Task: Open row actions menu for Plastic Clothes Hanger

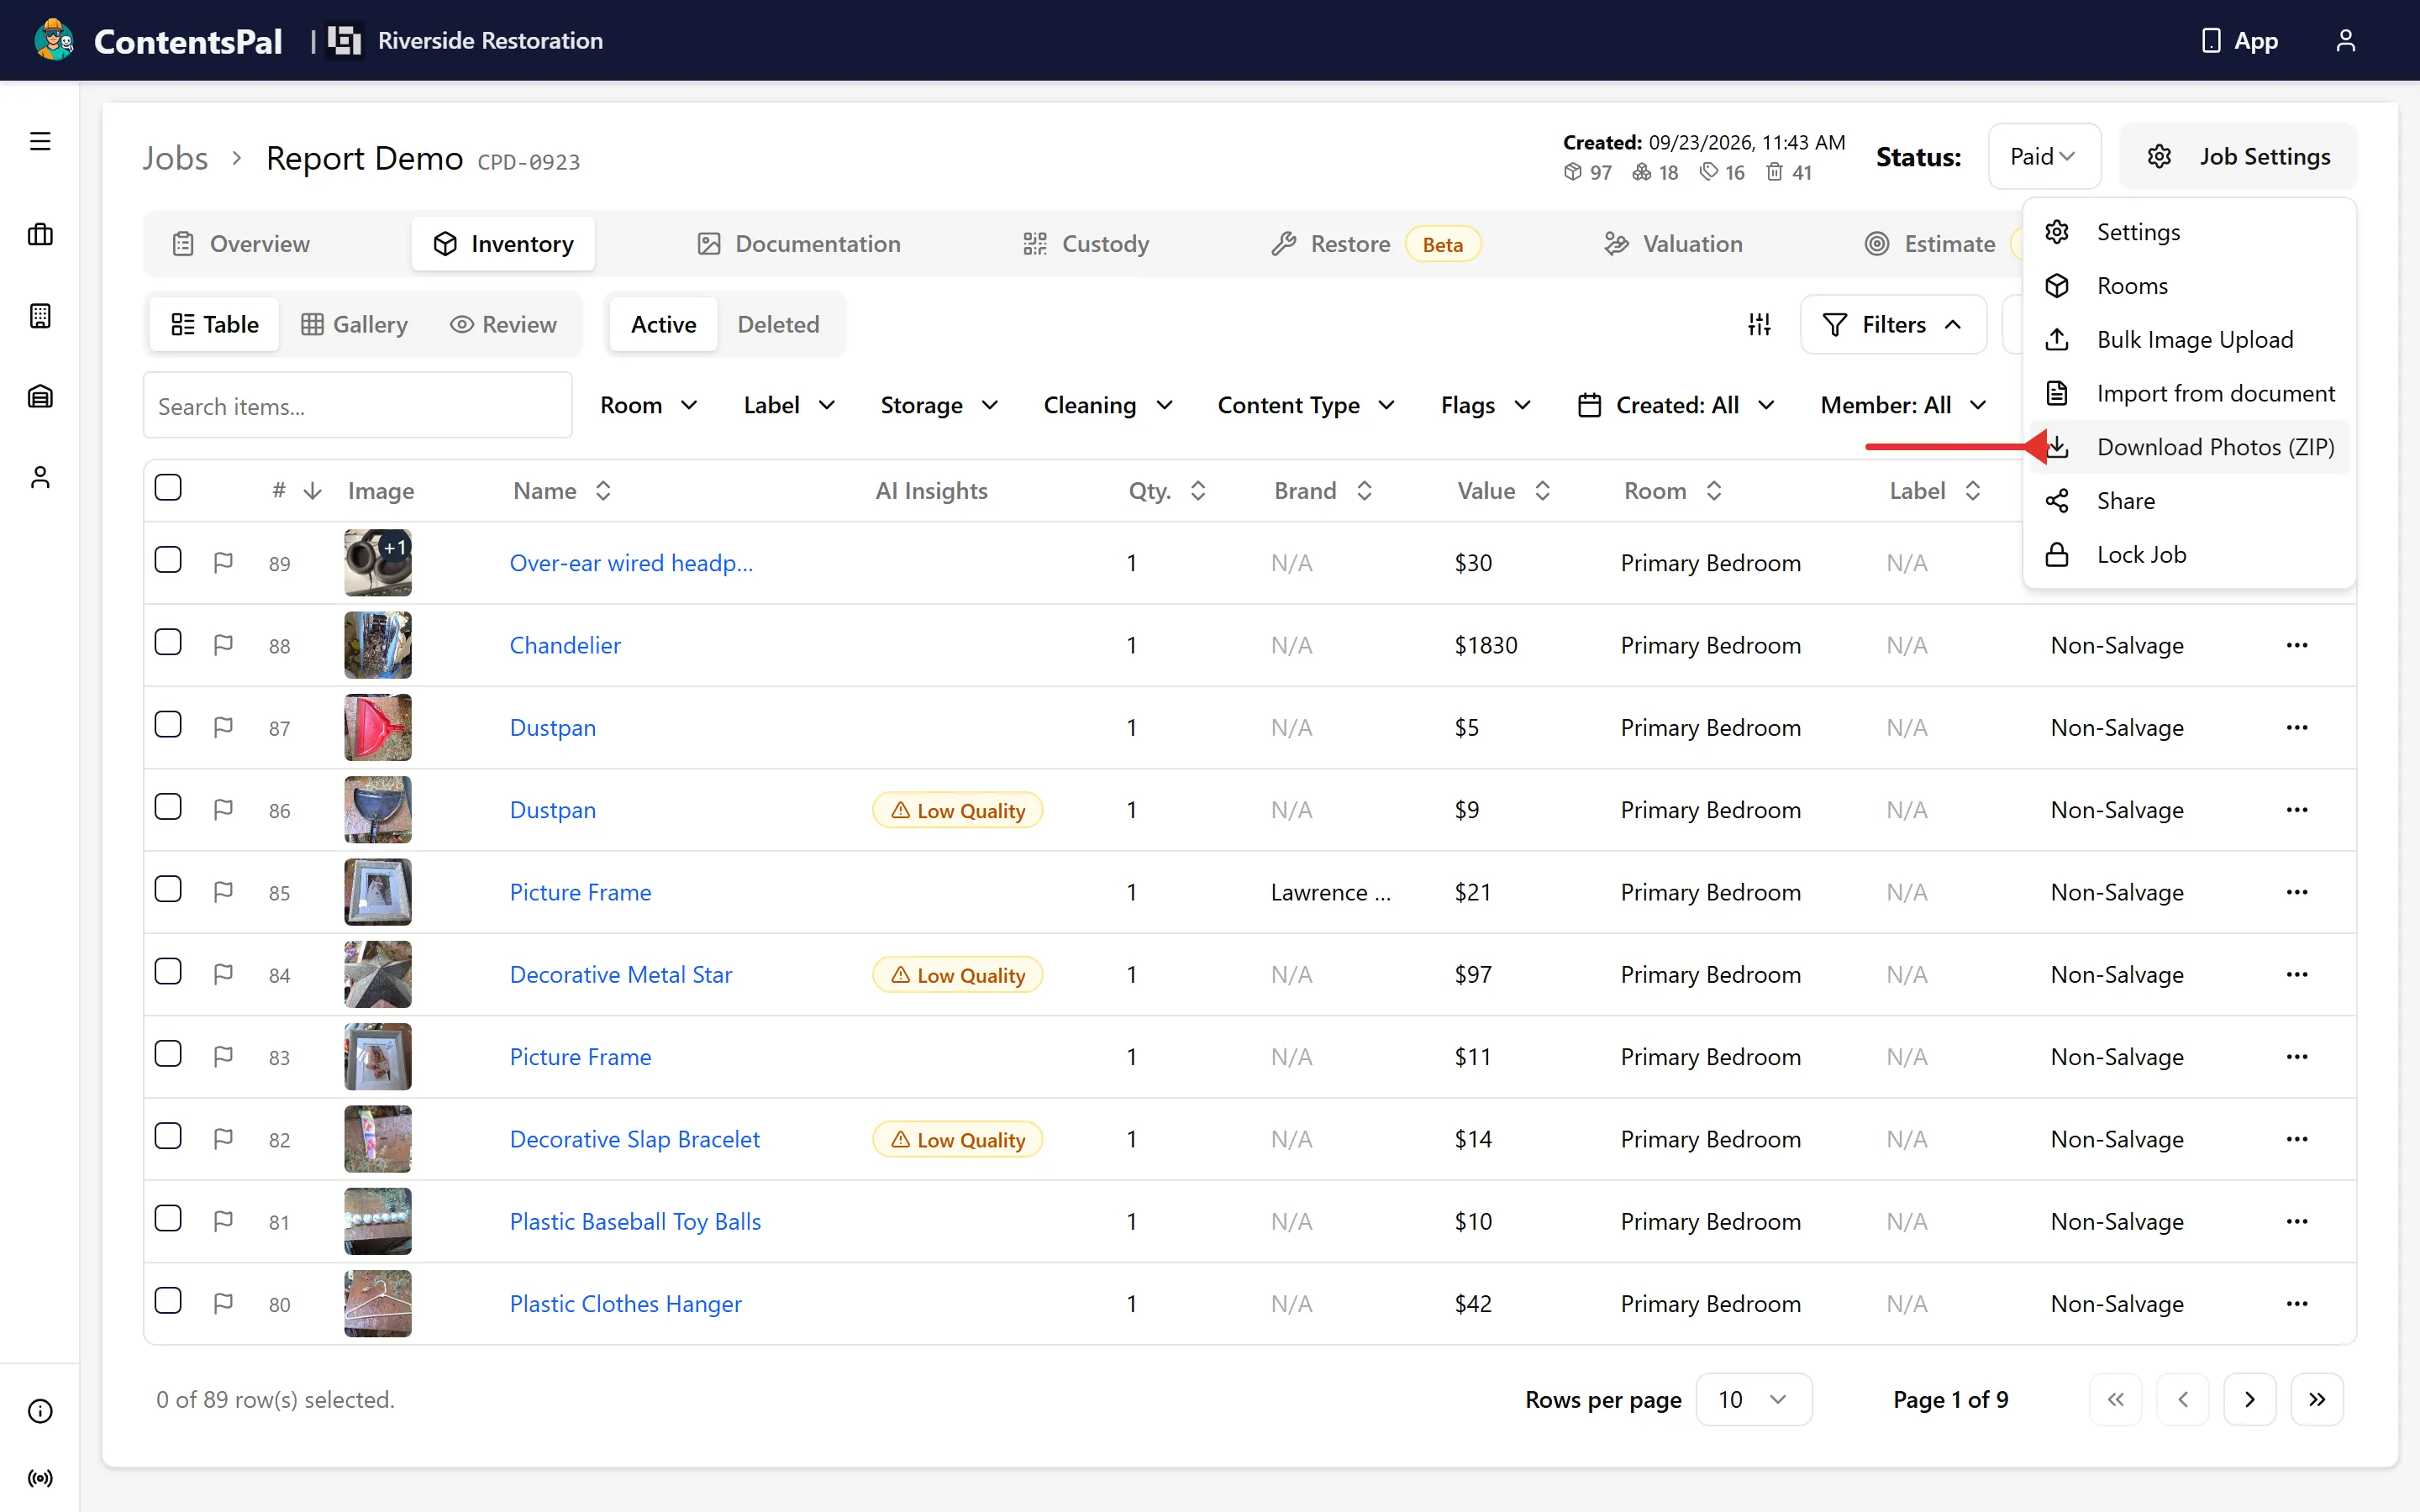Action: (x=2297, y=1303)
